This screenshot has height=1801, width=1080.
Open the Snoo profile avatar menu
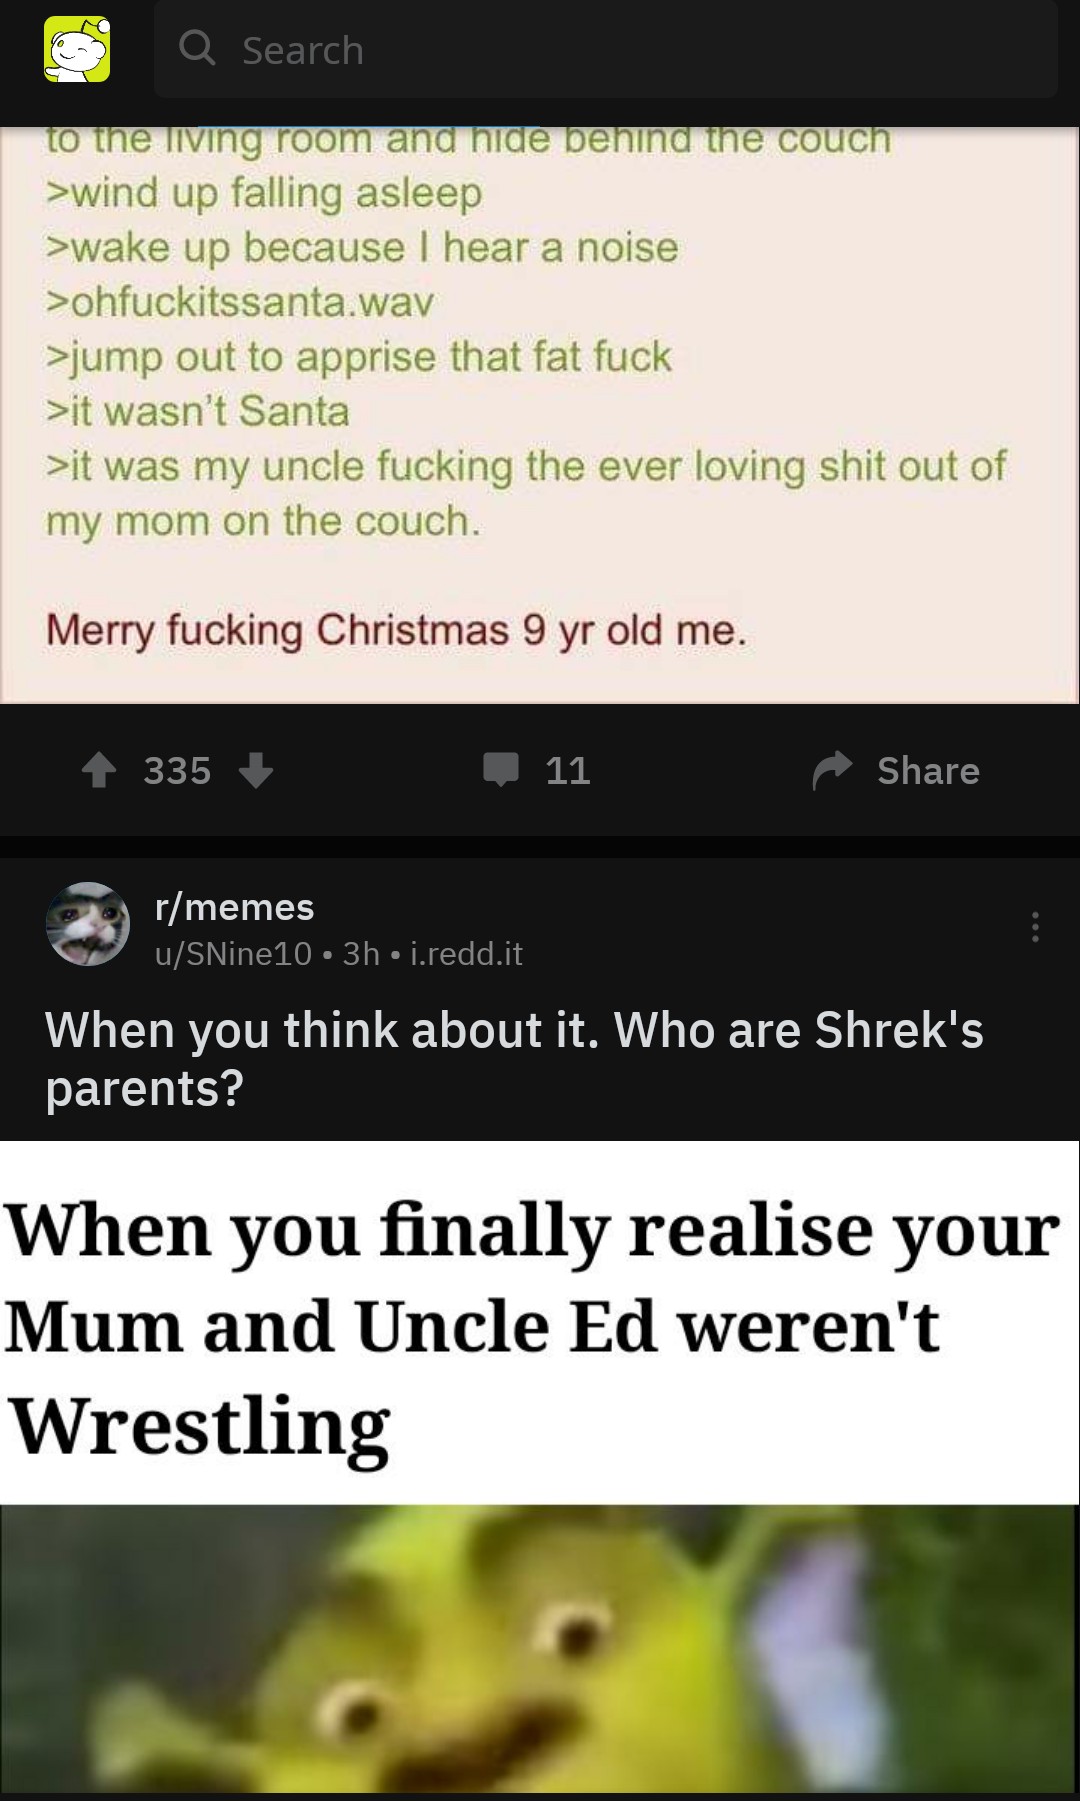click(77, 49)
